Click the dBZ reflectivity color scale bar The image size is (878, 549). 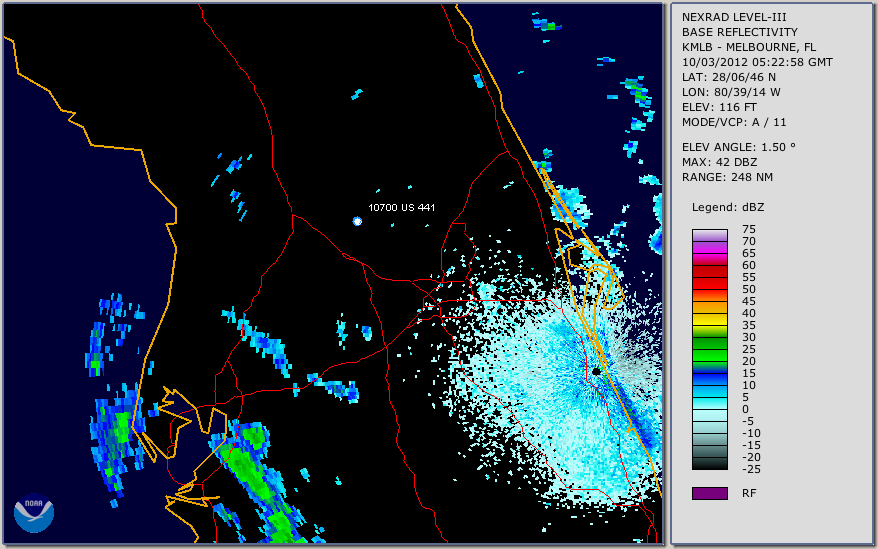pyautogui.click(x=709, y=349)
